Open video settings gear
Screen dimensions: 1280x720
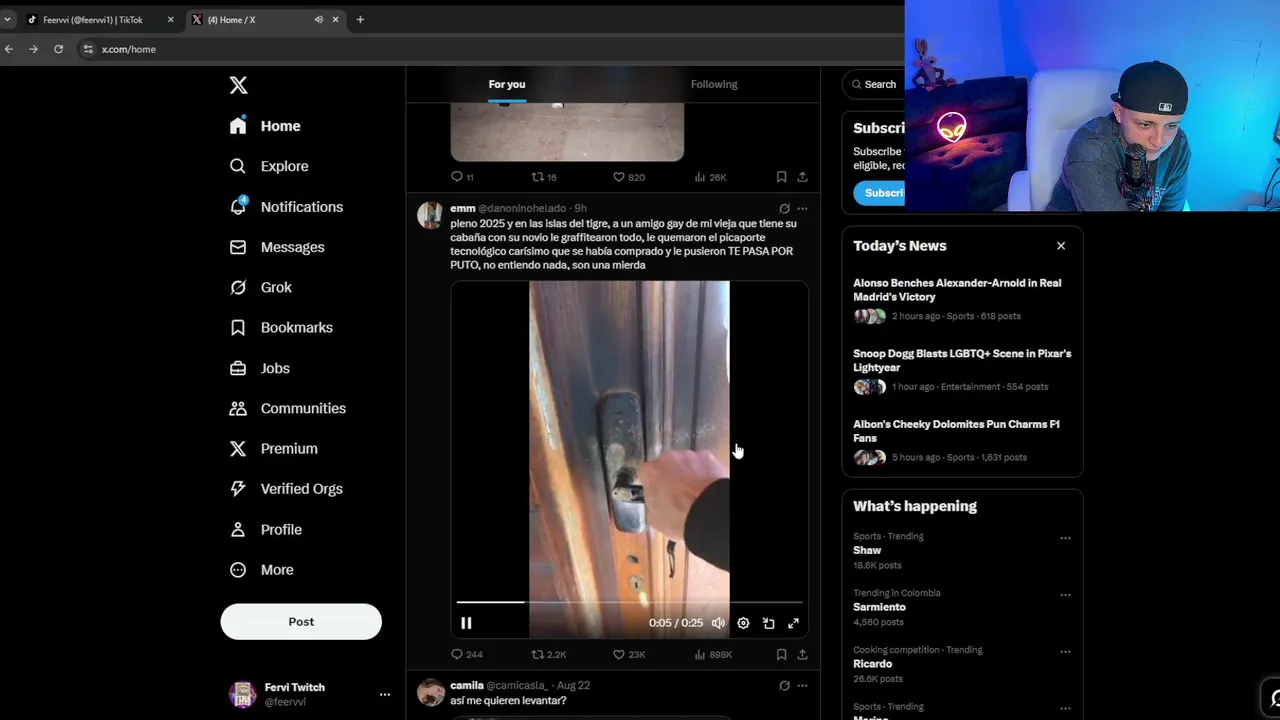(x=743, y=623)
